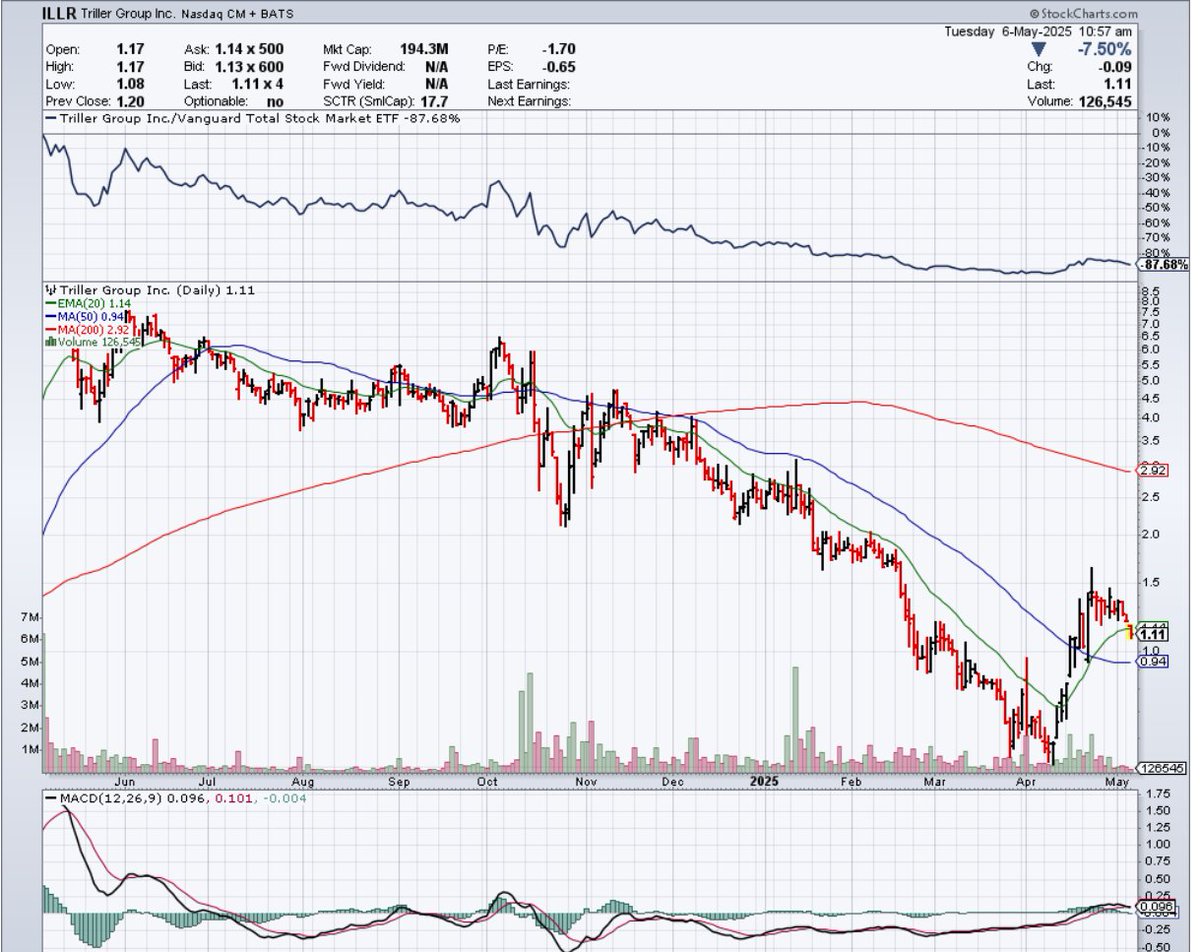This screenshot has width=1200, height=952.
Task: Click the Fwd Dividend N/A value
Action: click(x=437, y=67)
